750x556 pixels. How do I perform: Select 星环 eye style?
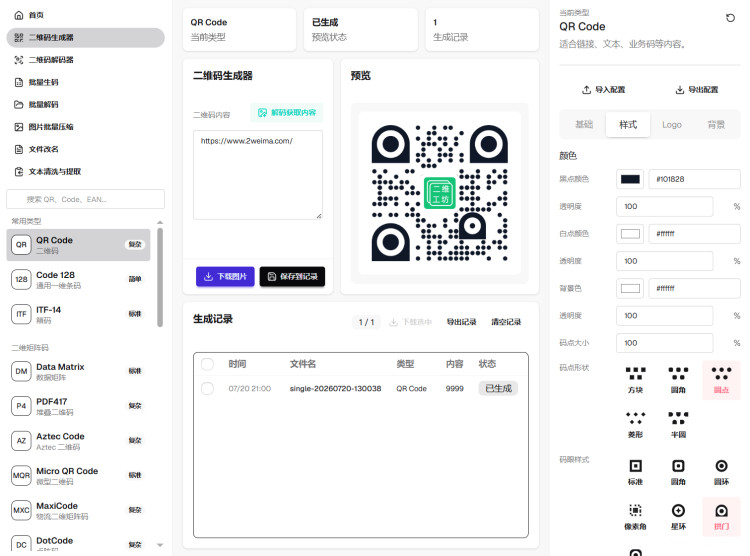click(678, 517)
